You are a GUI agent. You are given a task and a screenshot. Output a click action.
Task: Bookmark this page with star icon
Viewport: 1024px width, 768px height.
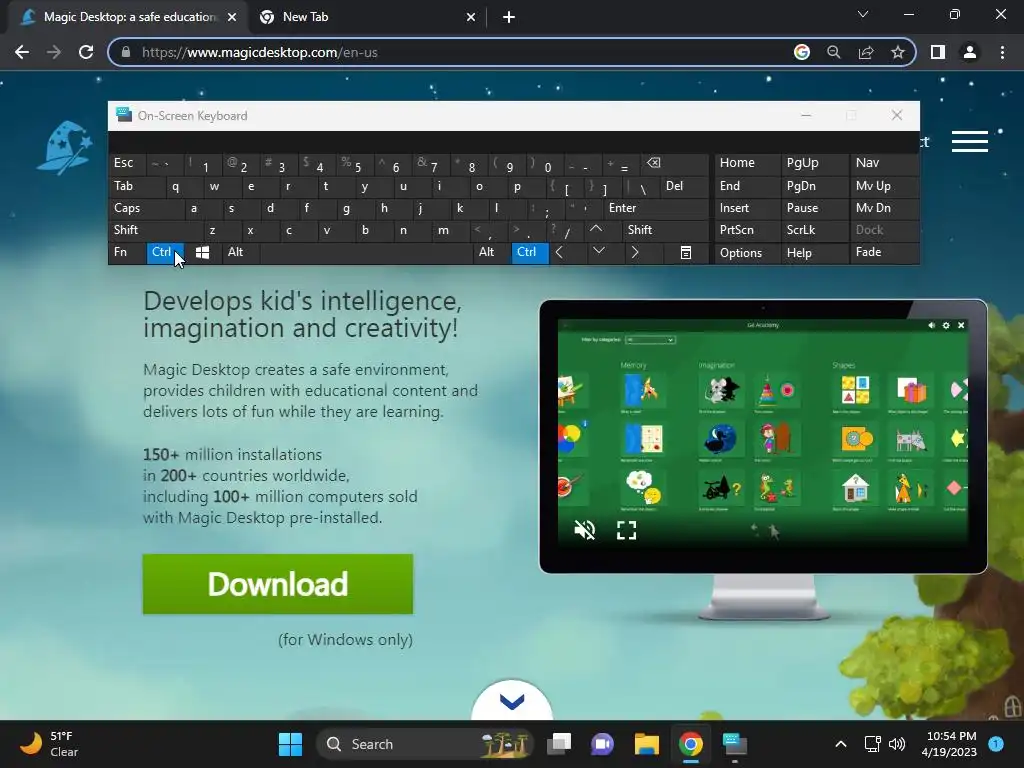tap(898, 52)
